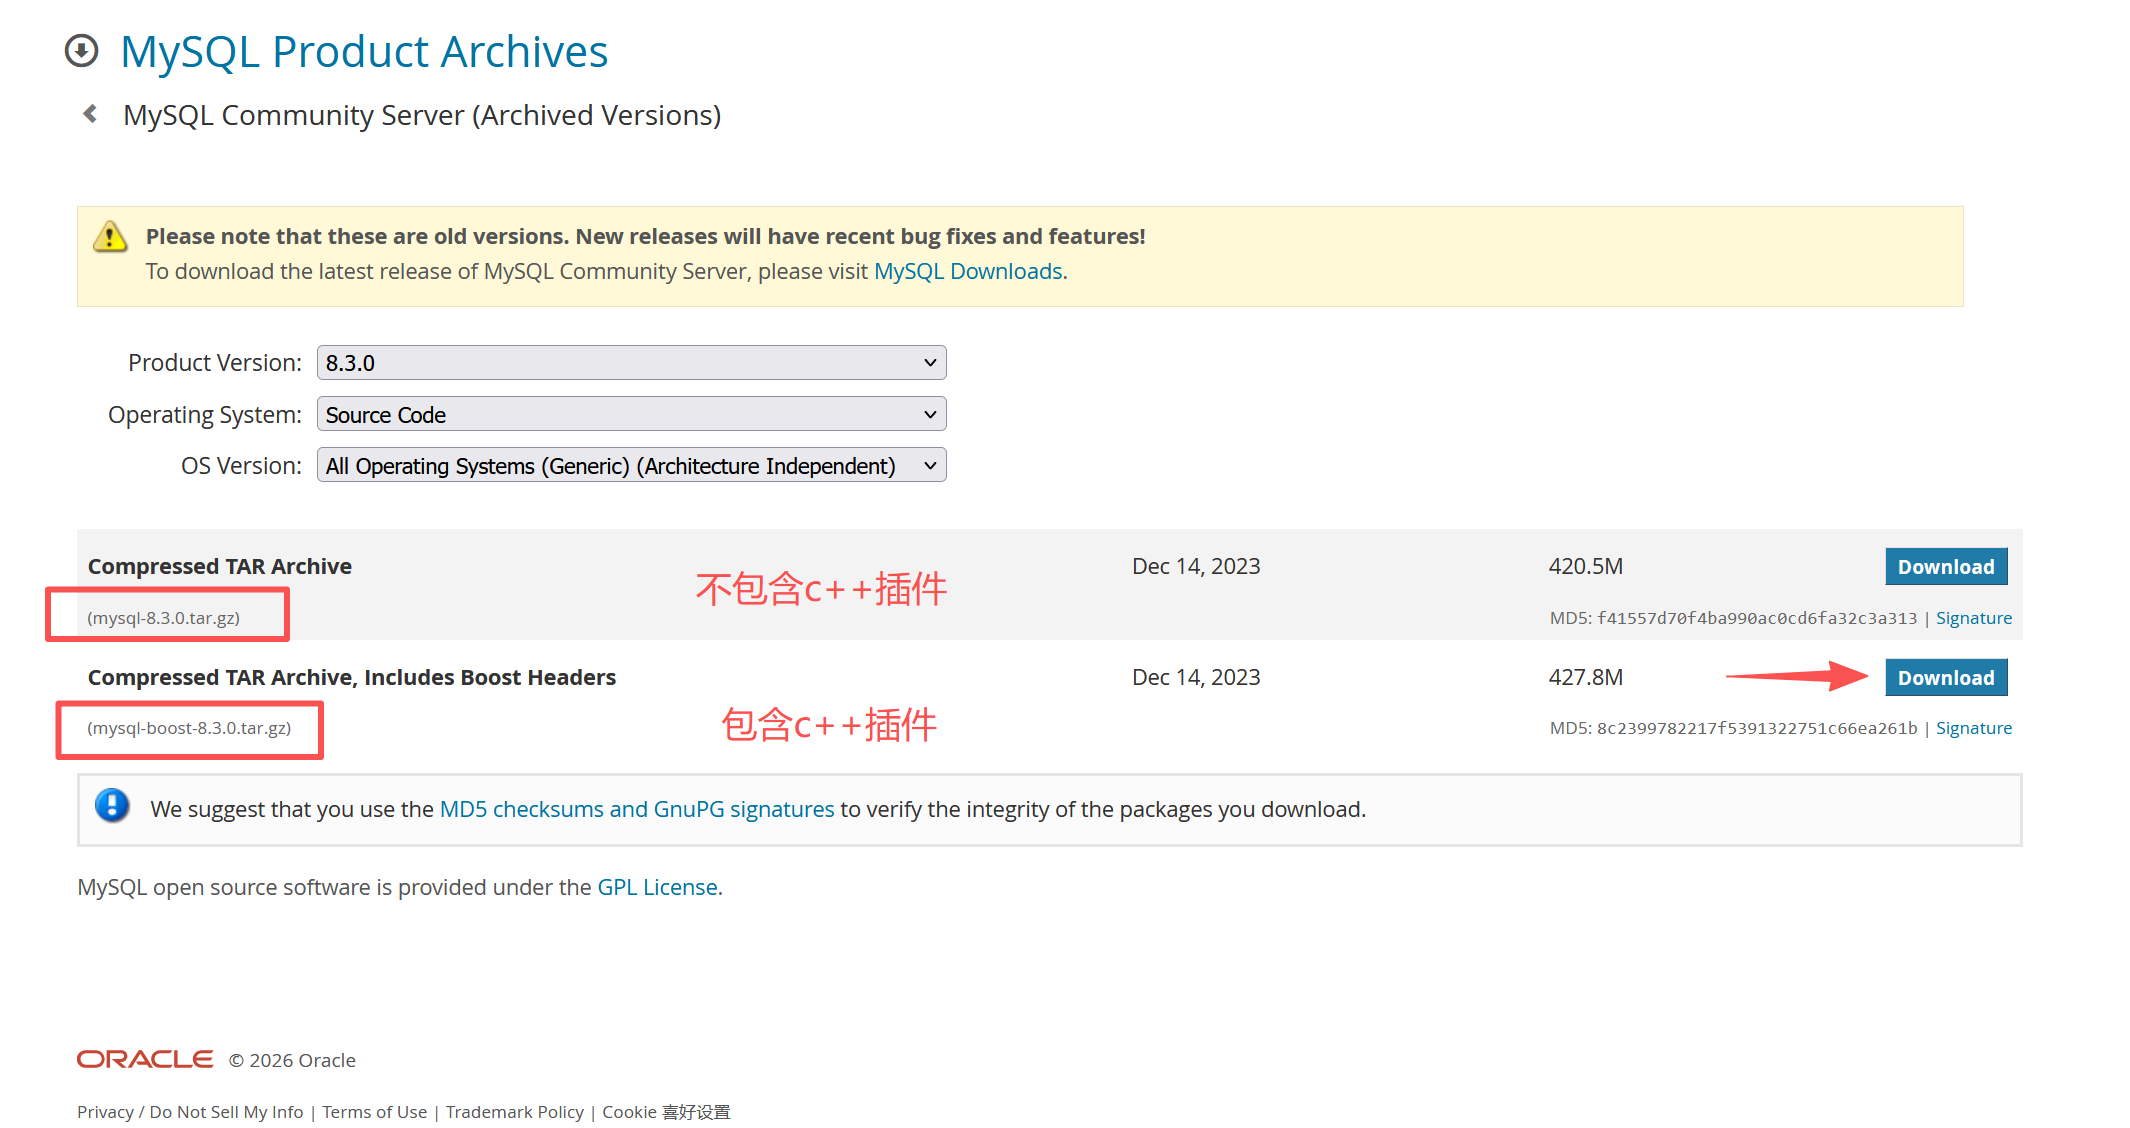
Task: Click the Oracle logo in footer
Action: tap(145, 1059)
